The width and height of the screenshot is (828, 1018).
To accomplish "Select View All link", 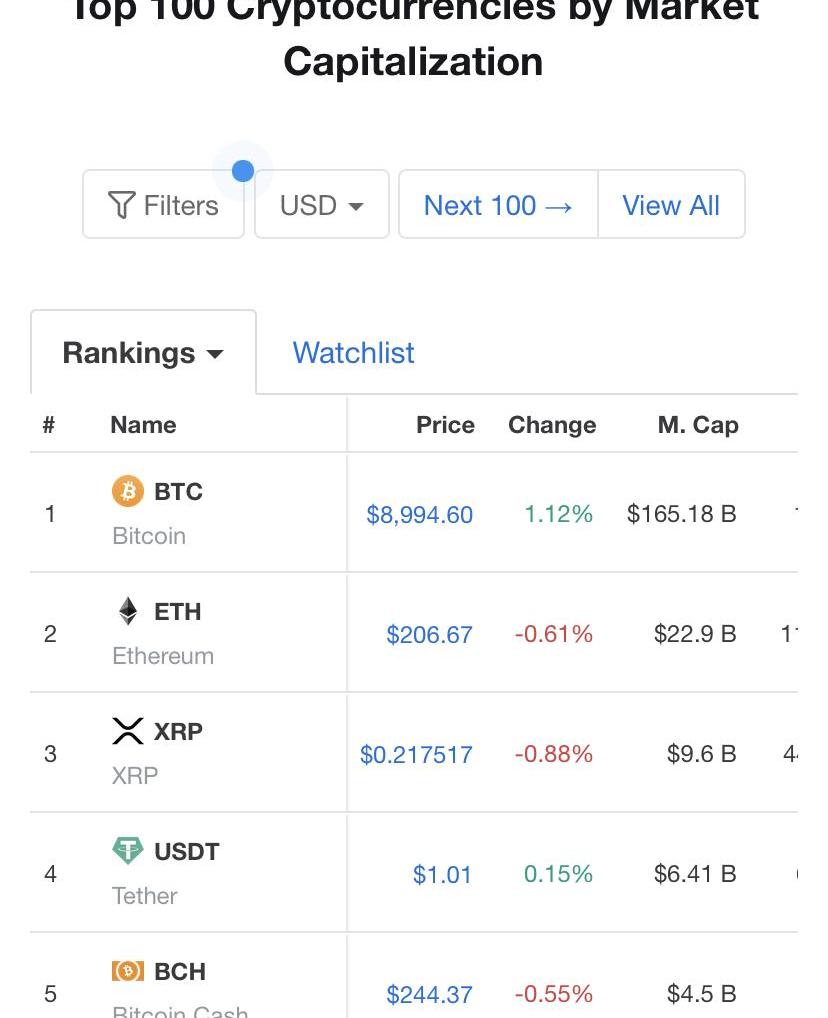I will pyautogui.click(x=671, y=205).
